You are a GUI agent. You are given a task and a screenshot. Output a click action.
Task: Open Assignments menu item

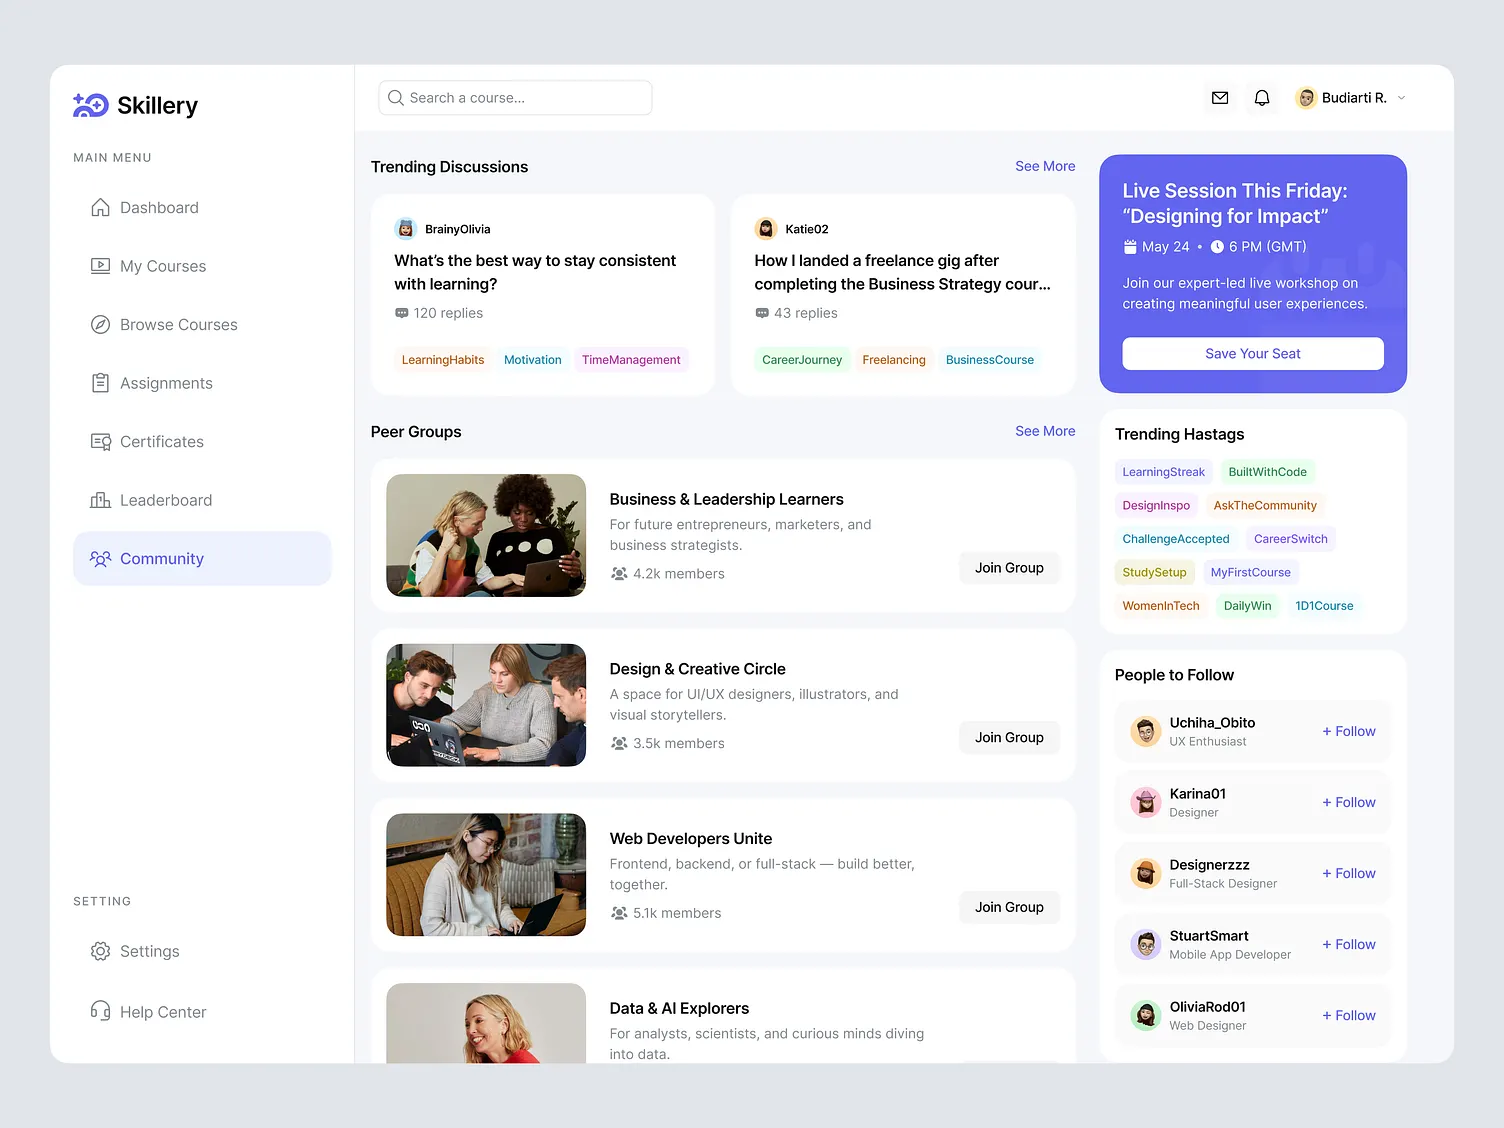[x=202, y=383]
